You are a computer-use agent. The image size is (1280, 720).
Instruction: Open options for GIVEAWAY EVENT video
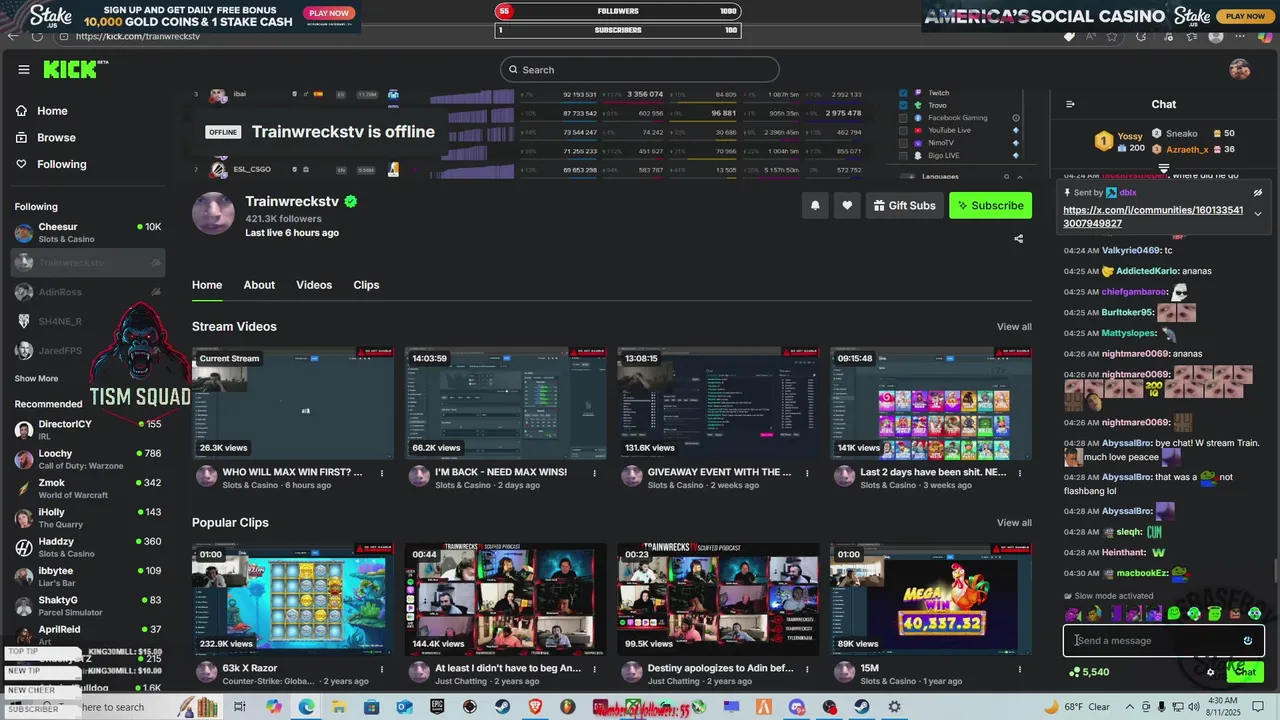(807, 473)
